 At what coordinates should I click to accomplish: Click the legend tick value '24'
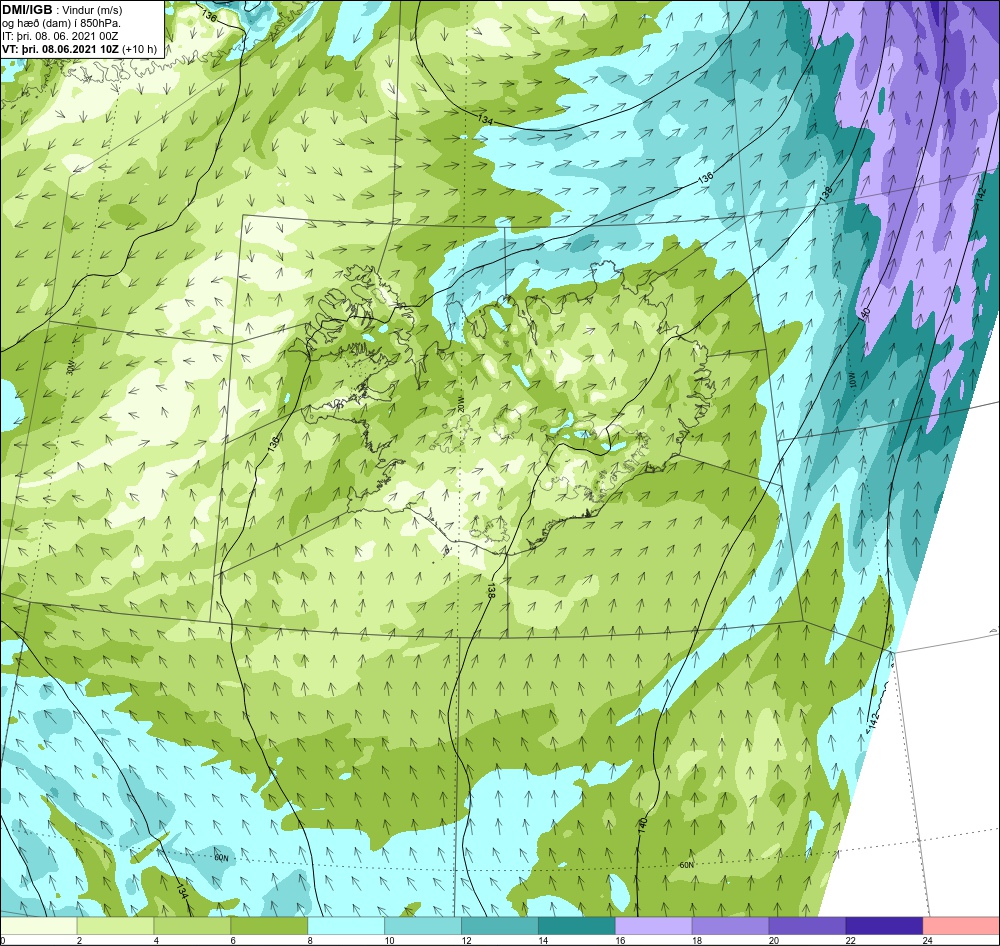928,940
